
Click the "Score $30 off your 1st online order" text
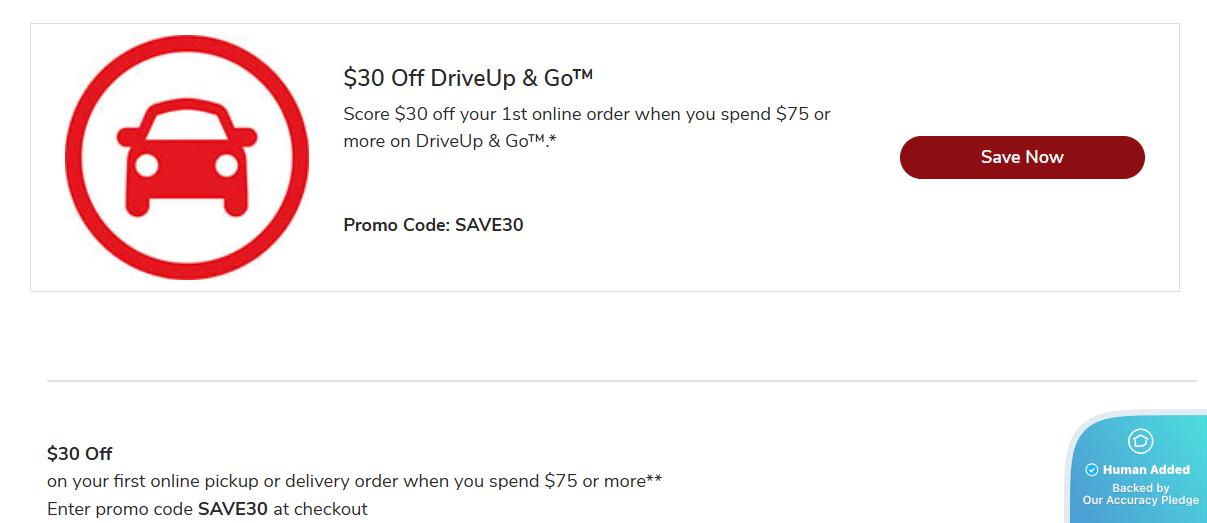[x=487, y=114]
